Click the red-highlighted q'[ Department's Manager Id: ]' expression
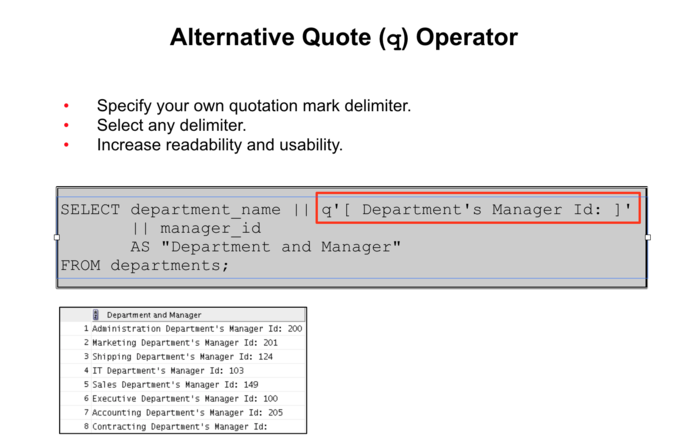This screenshot has width=700, height=444. pyautogui.click(x=478, y=208)
